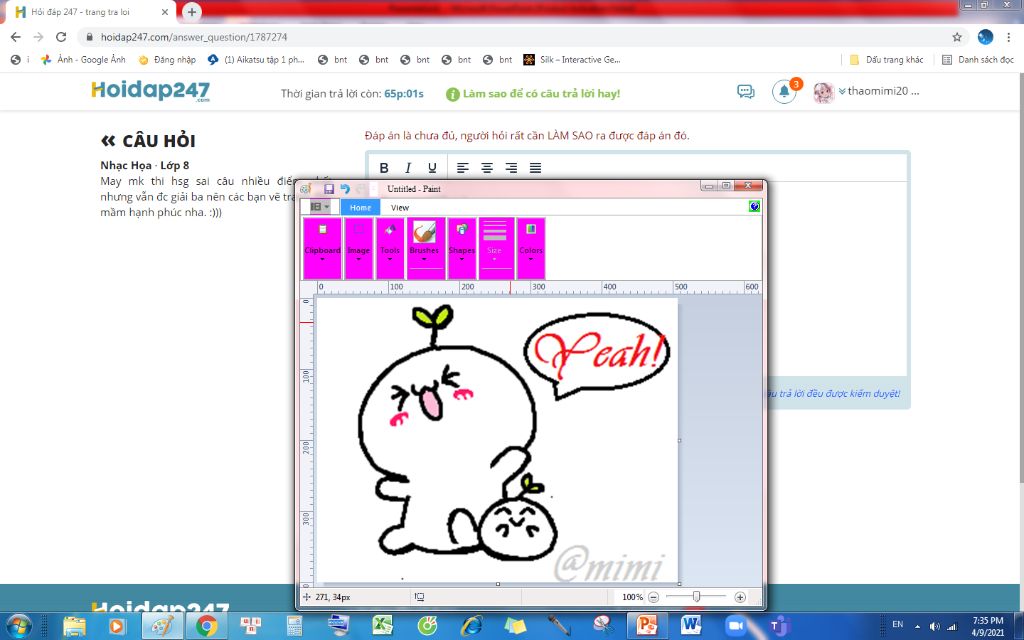This screenshot has width=1024, height=640.
Task: Expand the Shapes group
Action: 462,248
